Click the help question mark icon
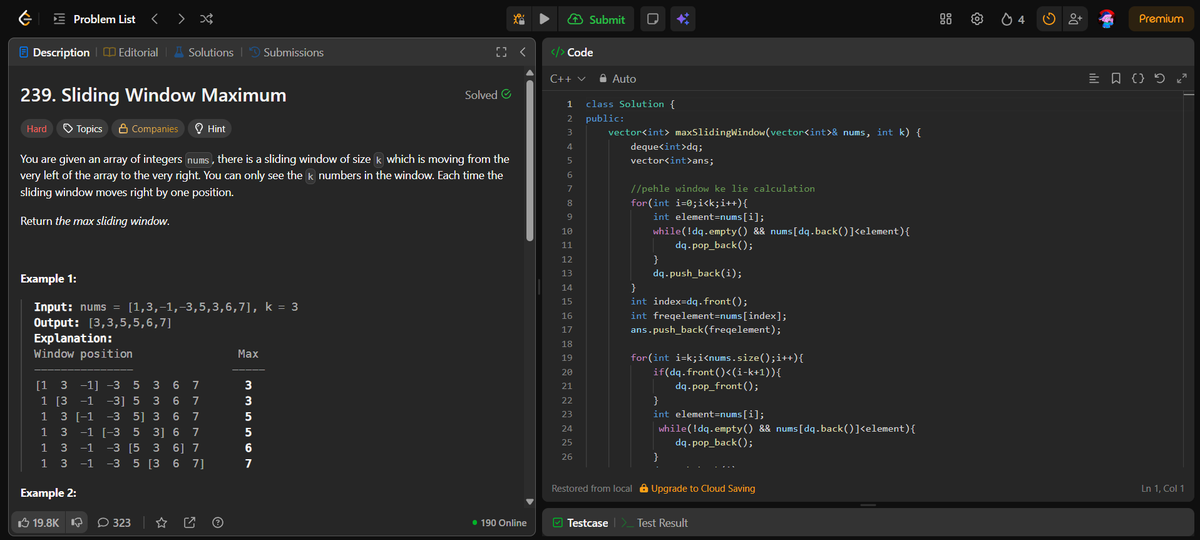The height and width of the screenshot is (540, 1200). [216, 522]
